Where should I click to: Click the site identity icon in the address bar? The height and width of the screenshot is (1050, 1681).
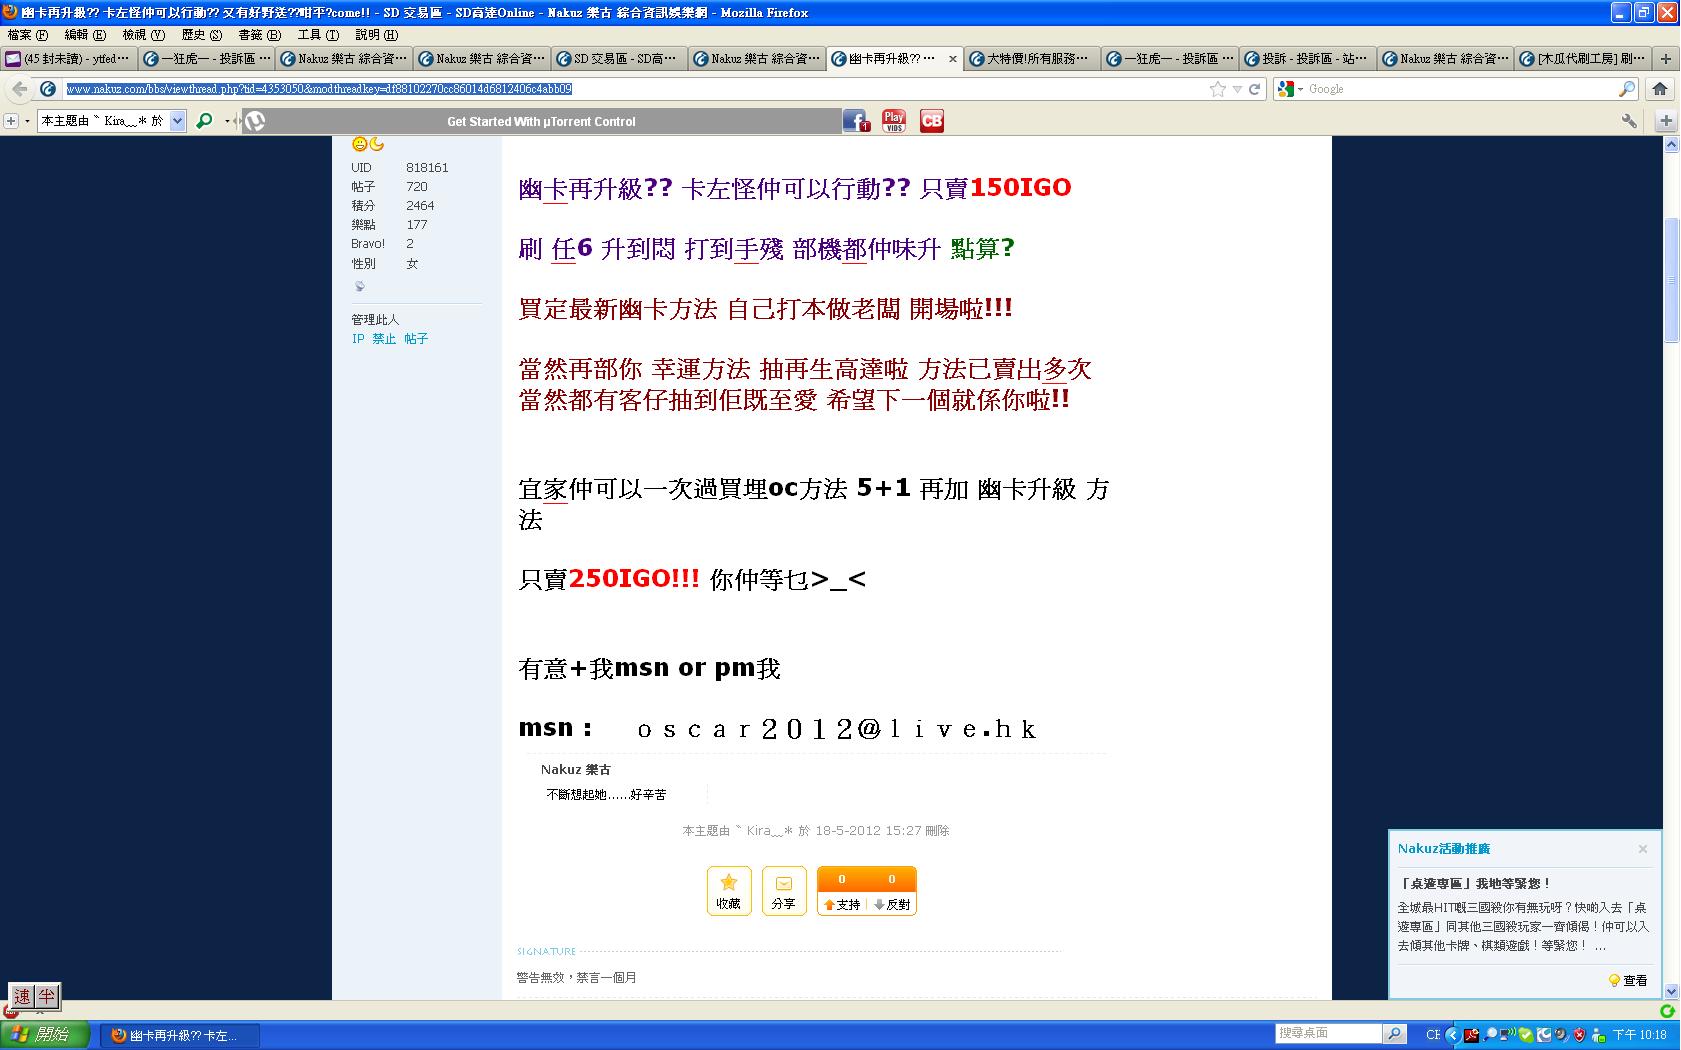48,89
